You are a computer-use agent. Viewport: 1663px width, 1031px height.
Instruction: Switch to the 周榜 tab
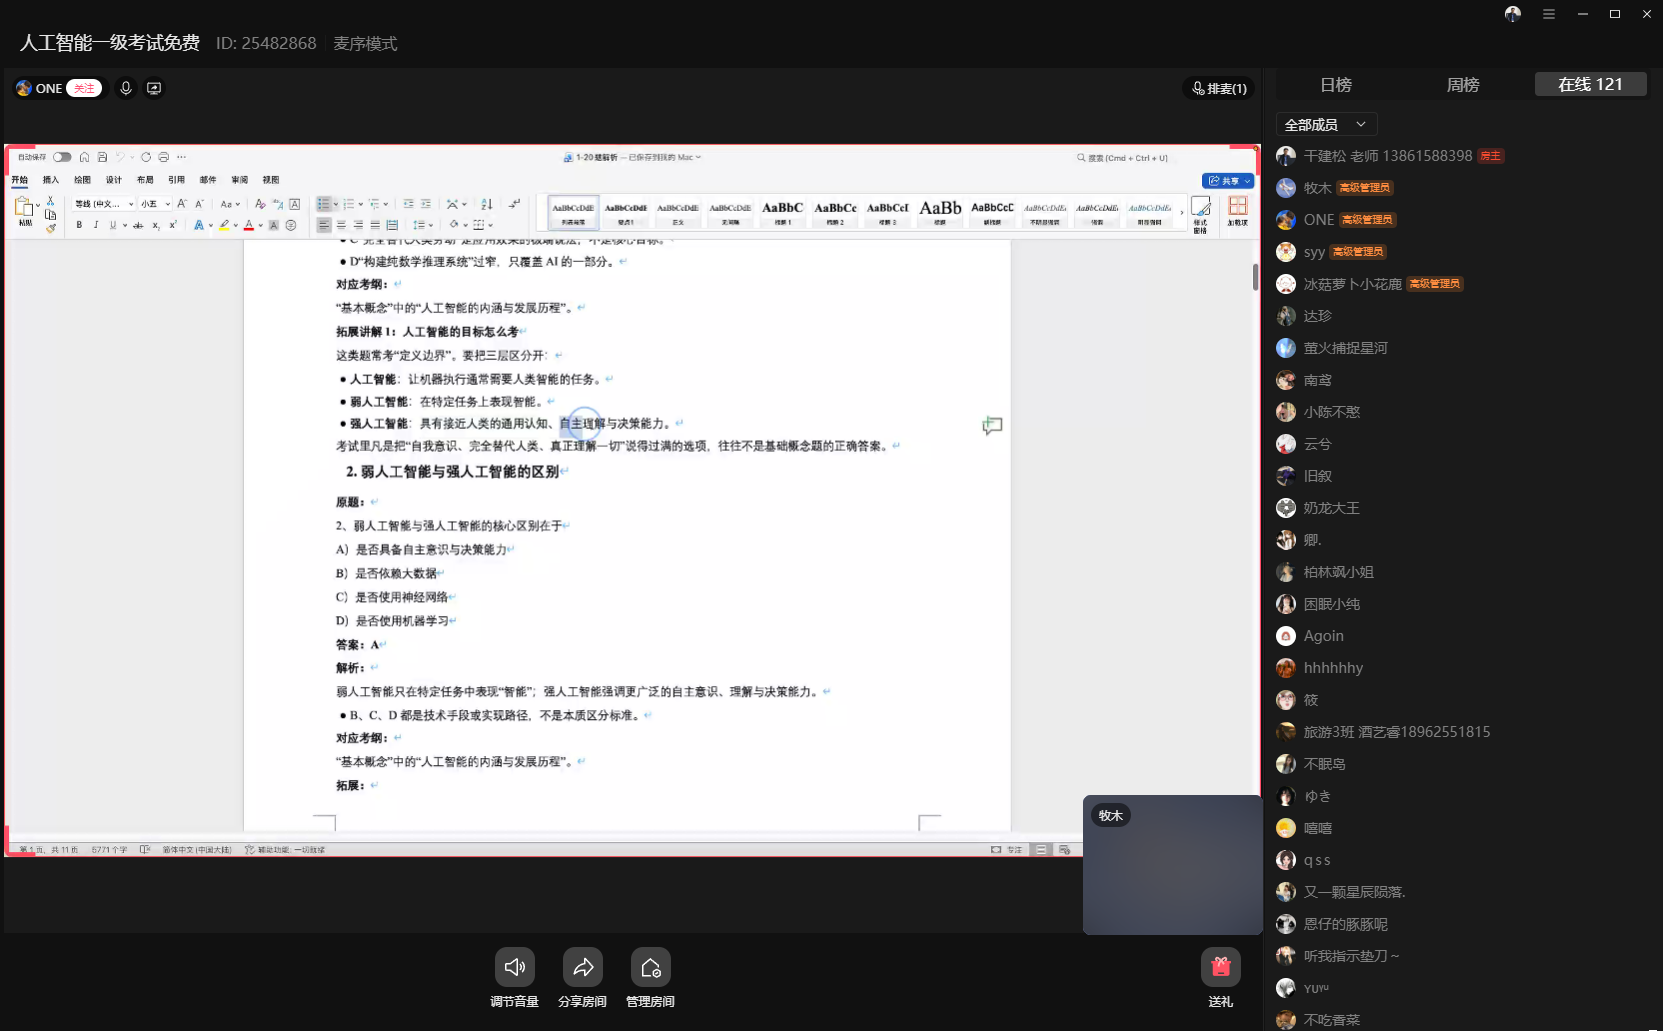click(1462, 85)
